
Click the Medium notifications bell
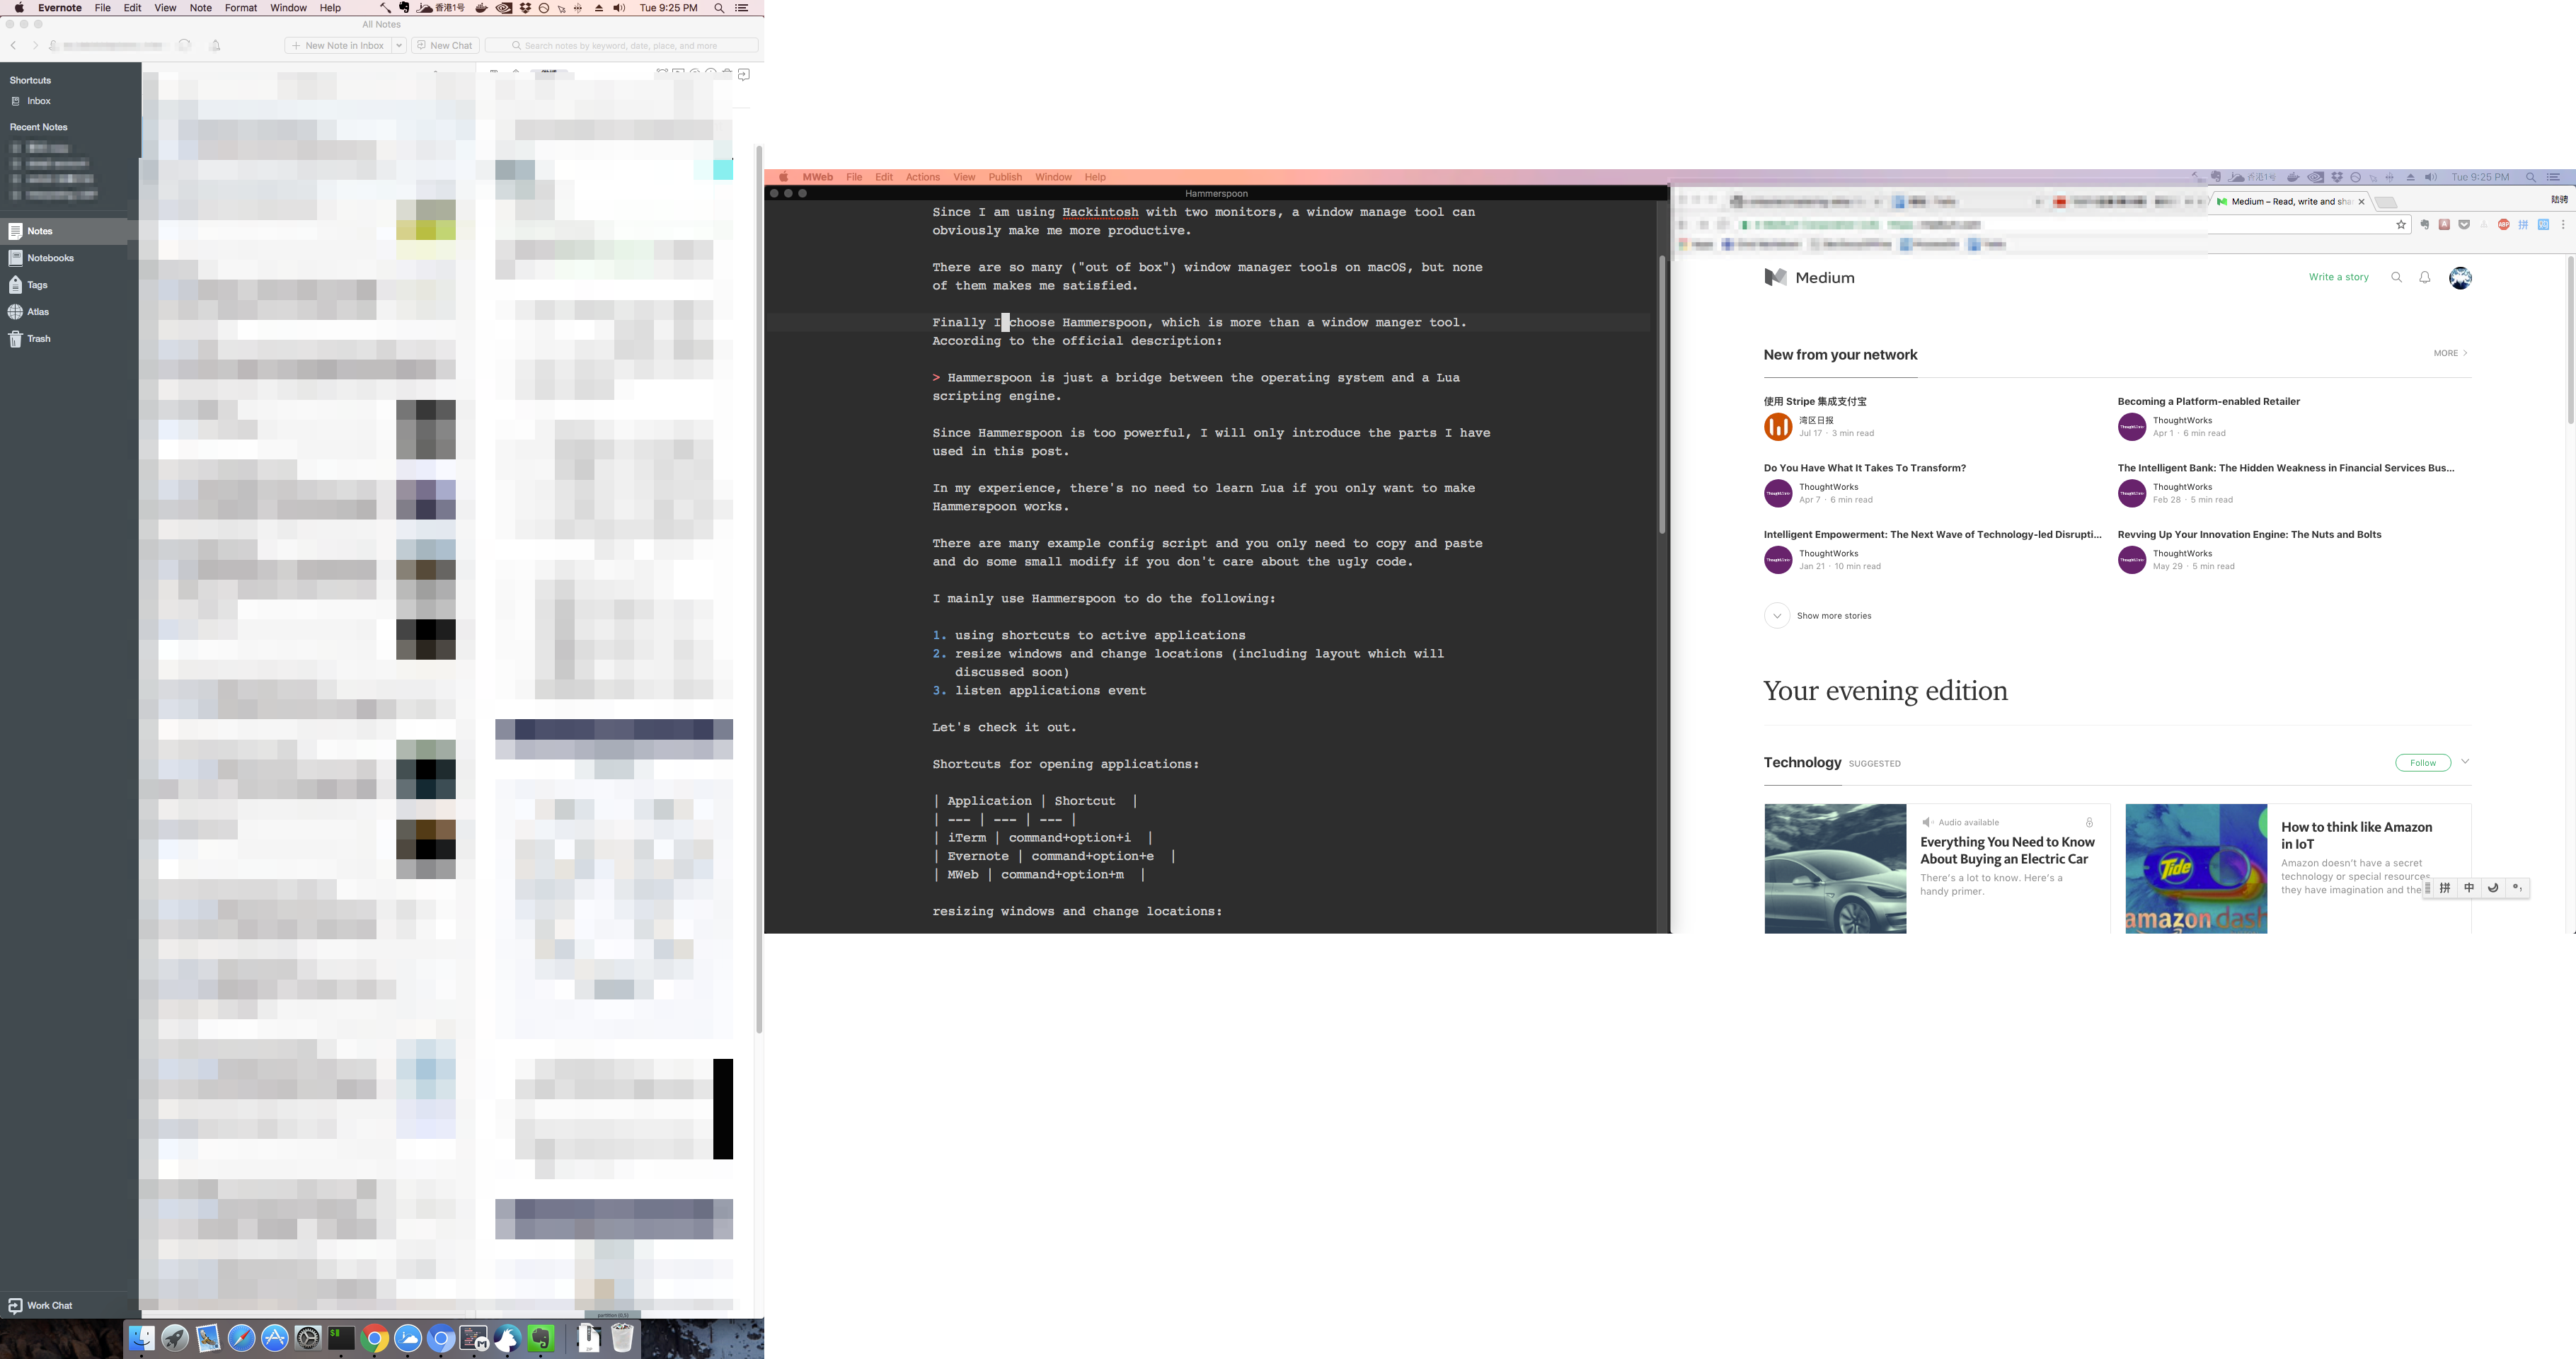(2424, 278)
